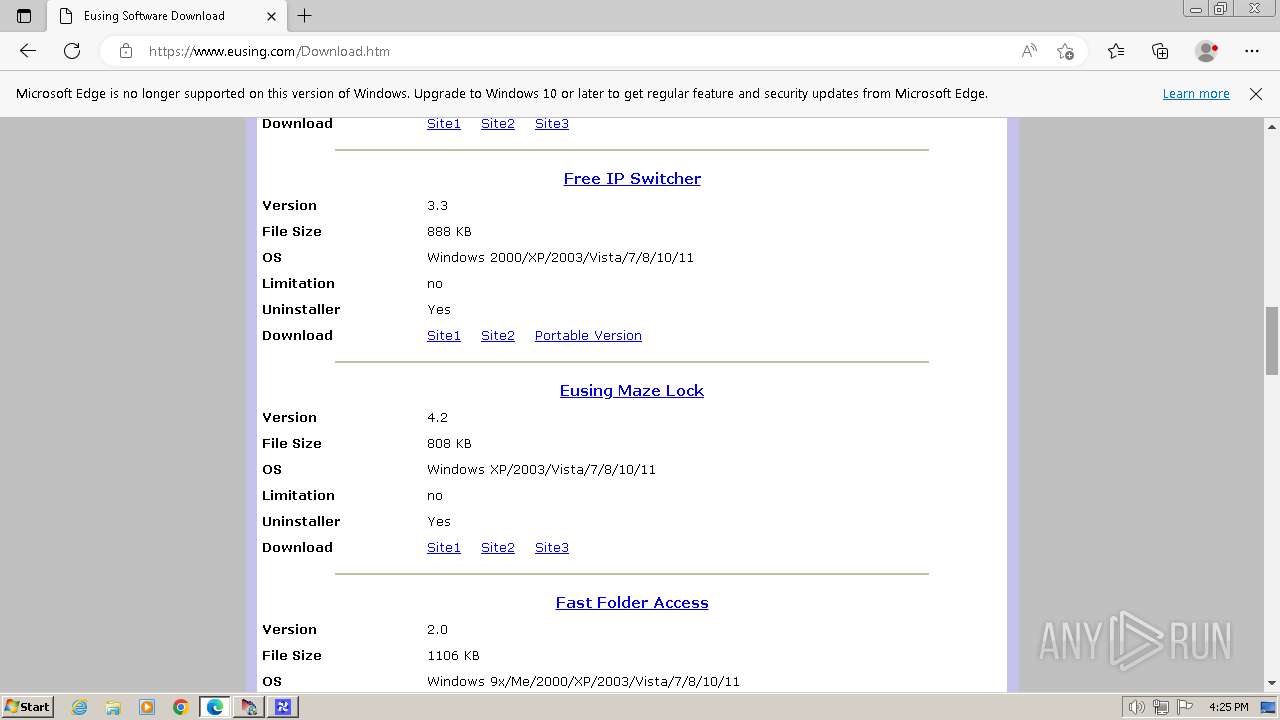This screenshot has height=720, width=1280.
Task: Open the Favorites list
Action: point(1116,51)
